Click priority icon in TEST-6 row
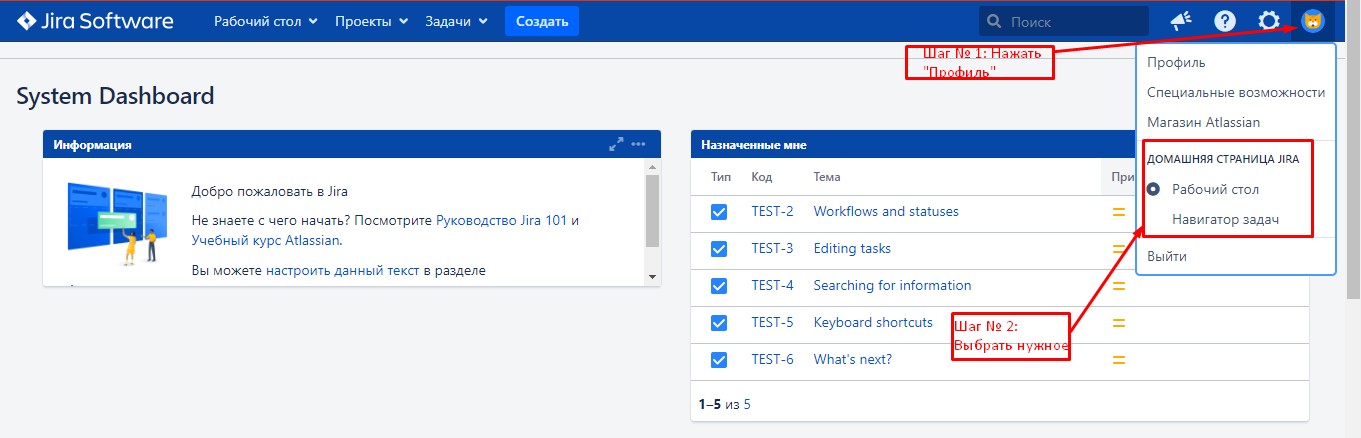Image resolution: width=1361 pixels, height=438 pixels. (1119, 360)
